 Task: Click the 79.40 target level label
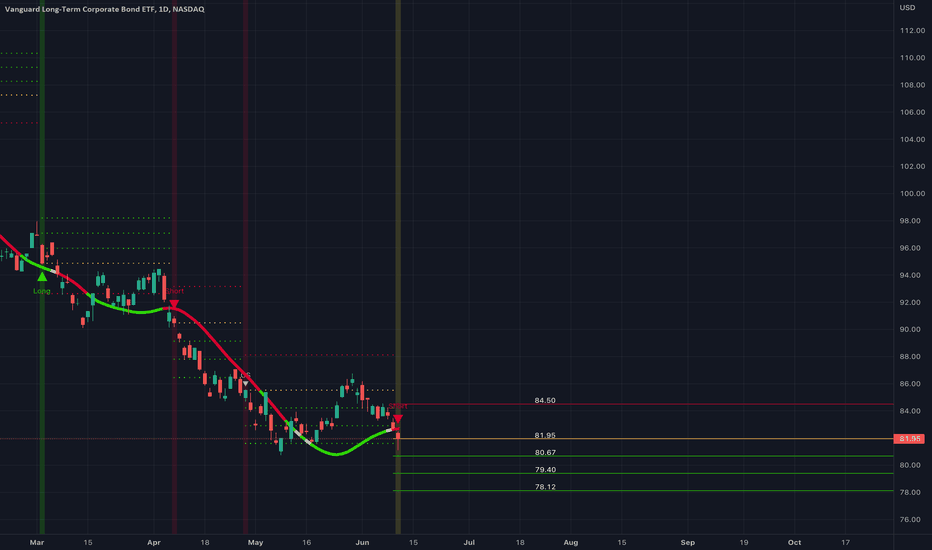545,470
